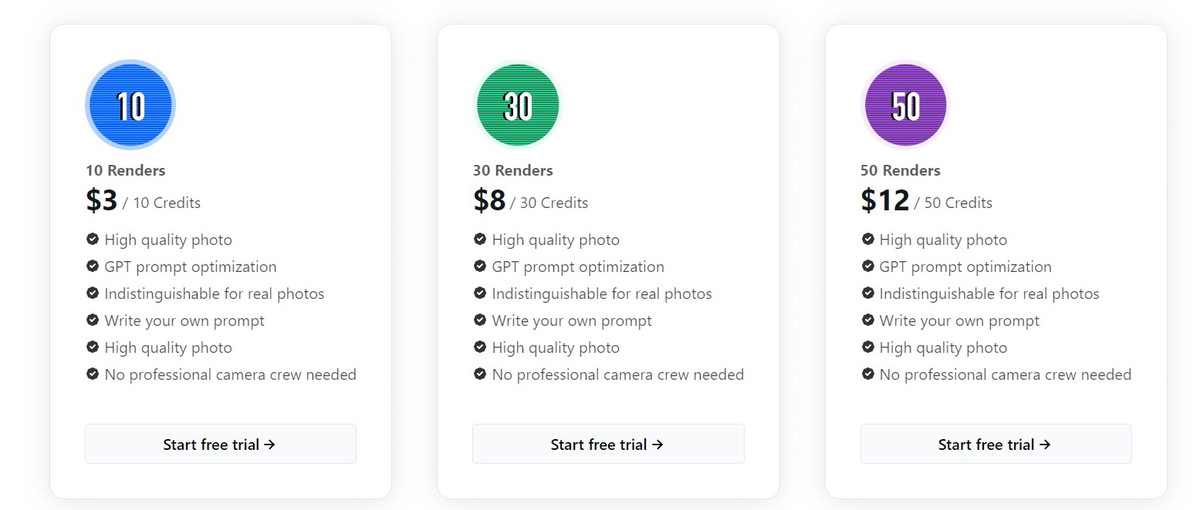Select the $3 price text
The image size is (1200, 510).
click(102, 201)
